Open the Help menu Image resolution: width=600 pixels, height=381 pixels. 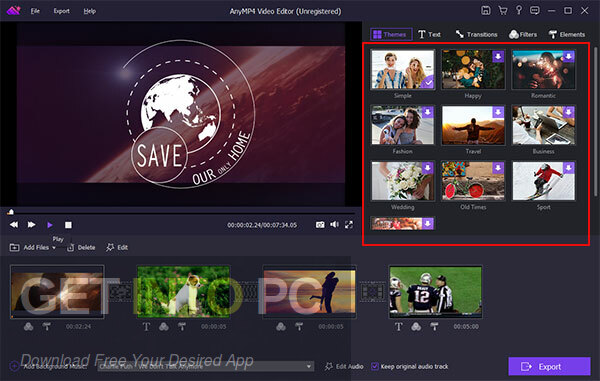pyautogui.click(x=90, y=11)
